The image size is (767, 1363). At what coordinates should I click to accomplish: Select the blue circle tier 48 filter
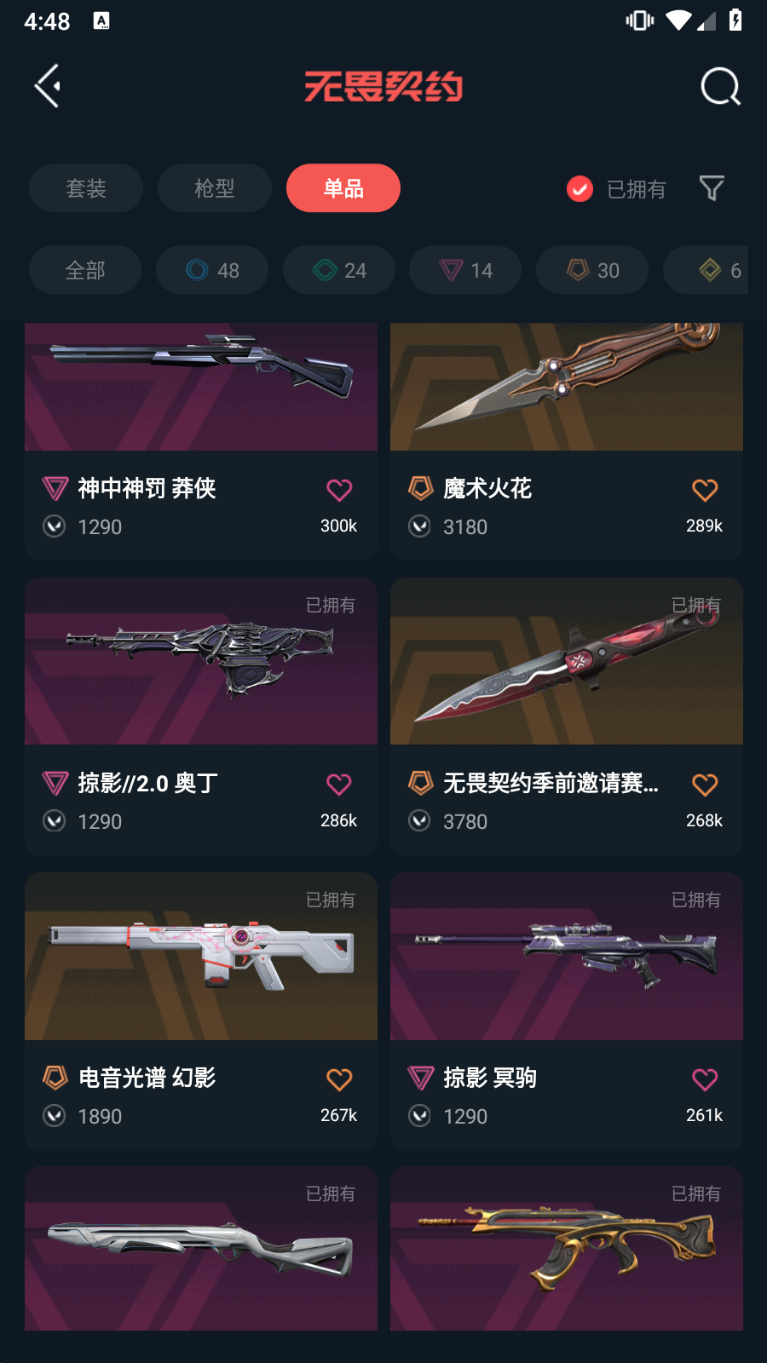point(212,270)
